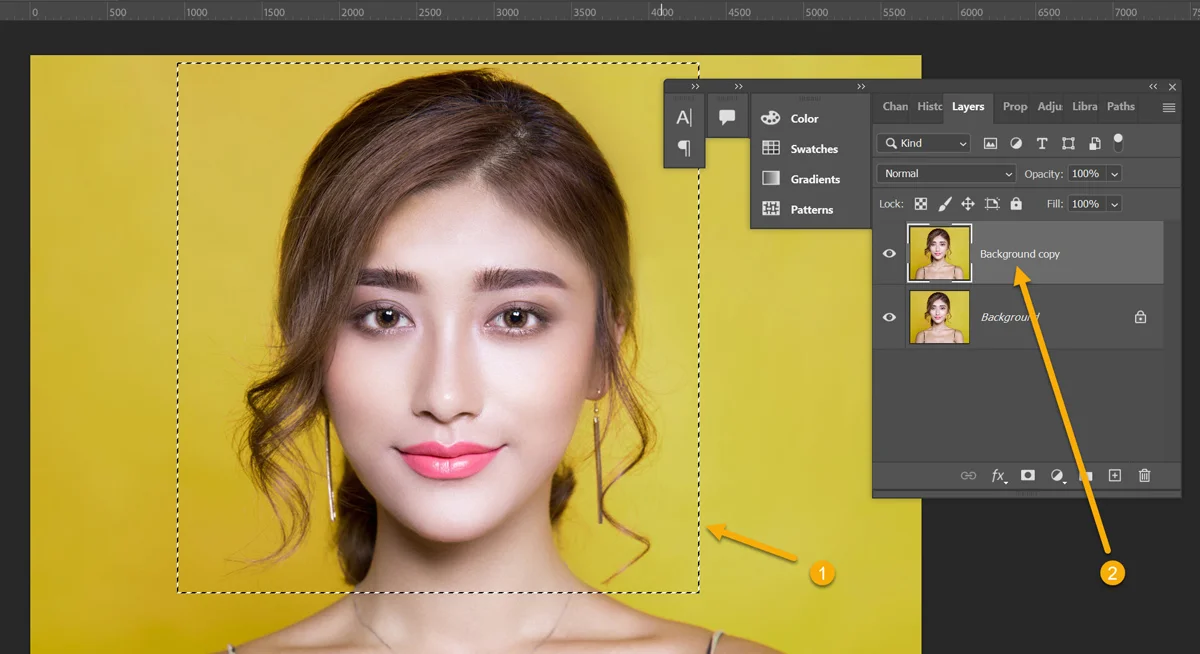This screenshot has height=654, width=1200.
Task: Toggle lock transparent pixels
Action: coord(920,204)
